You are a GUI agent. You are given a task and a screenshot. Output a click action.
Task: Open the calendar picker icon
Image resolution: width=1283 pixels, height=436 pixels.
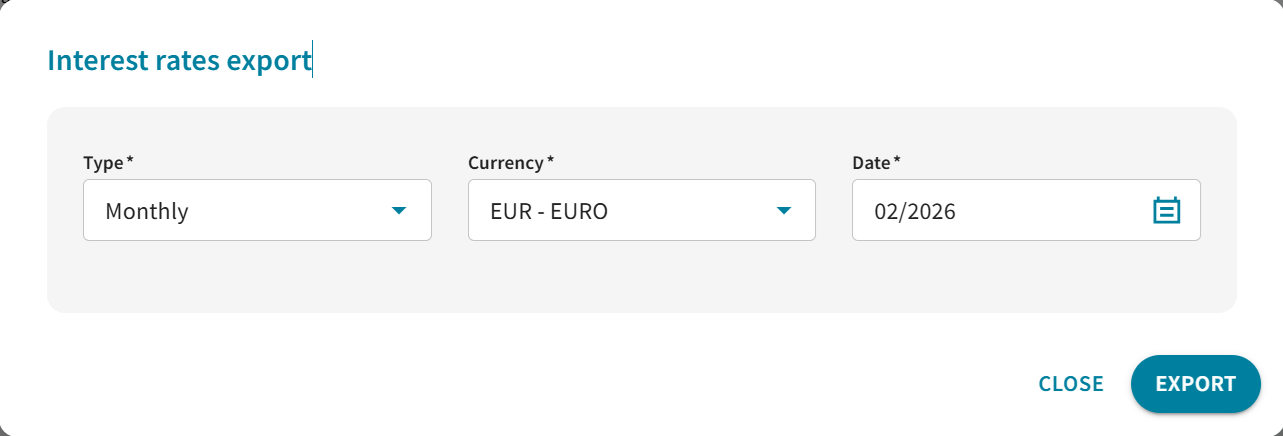click(1167, 211)
